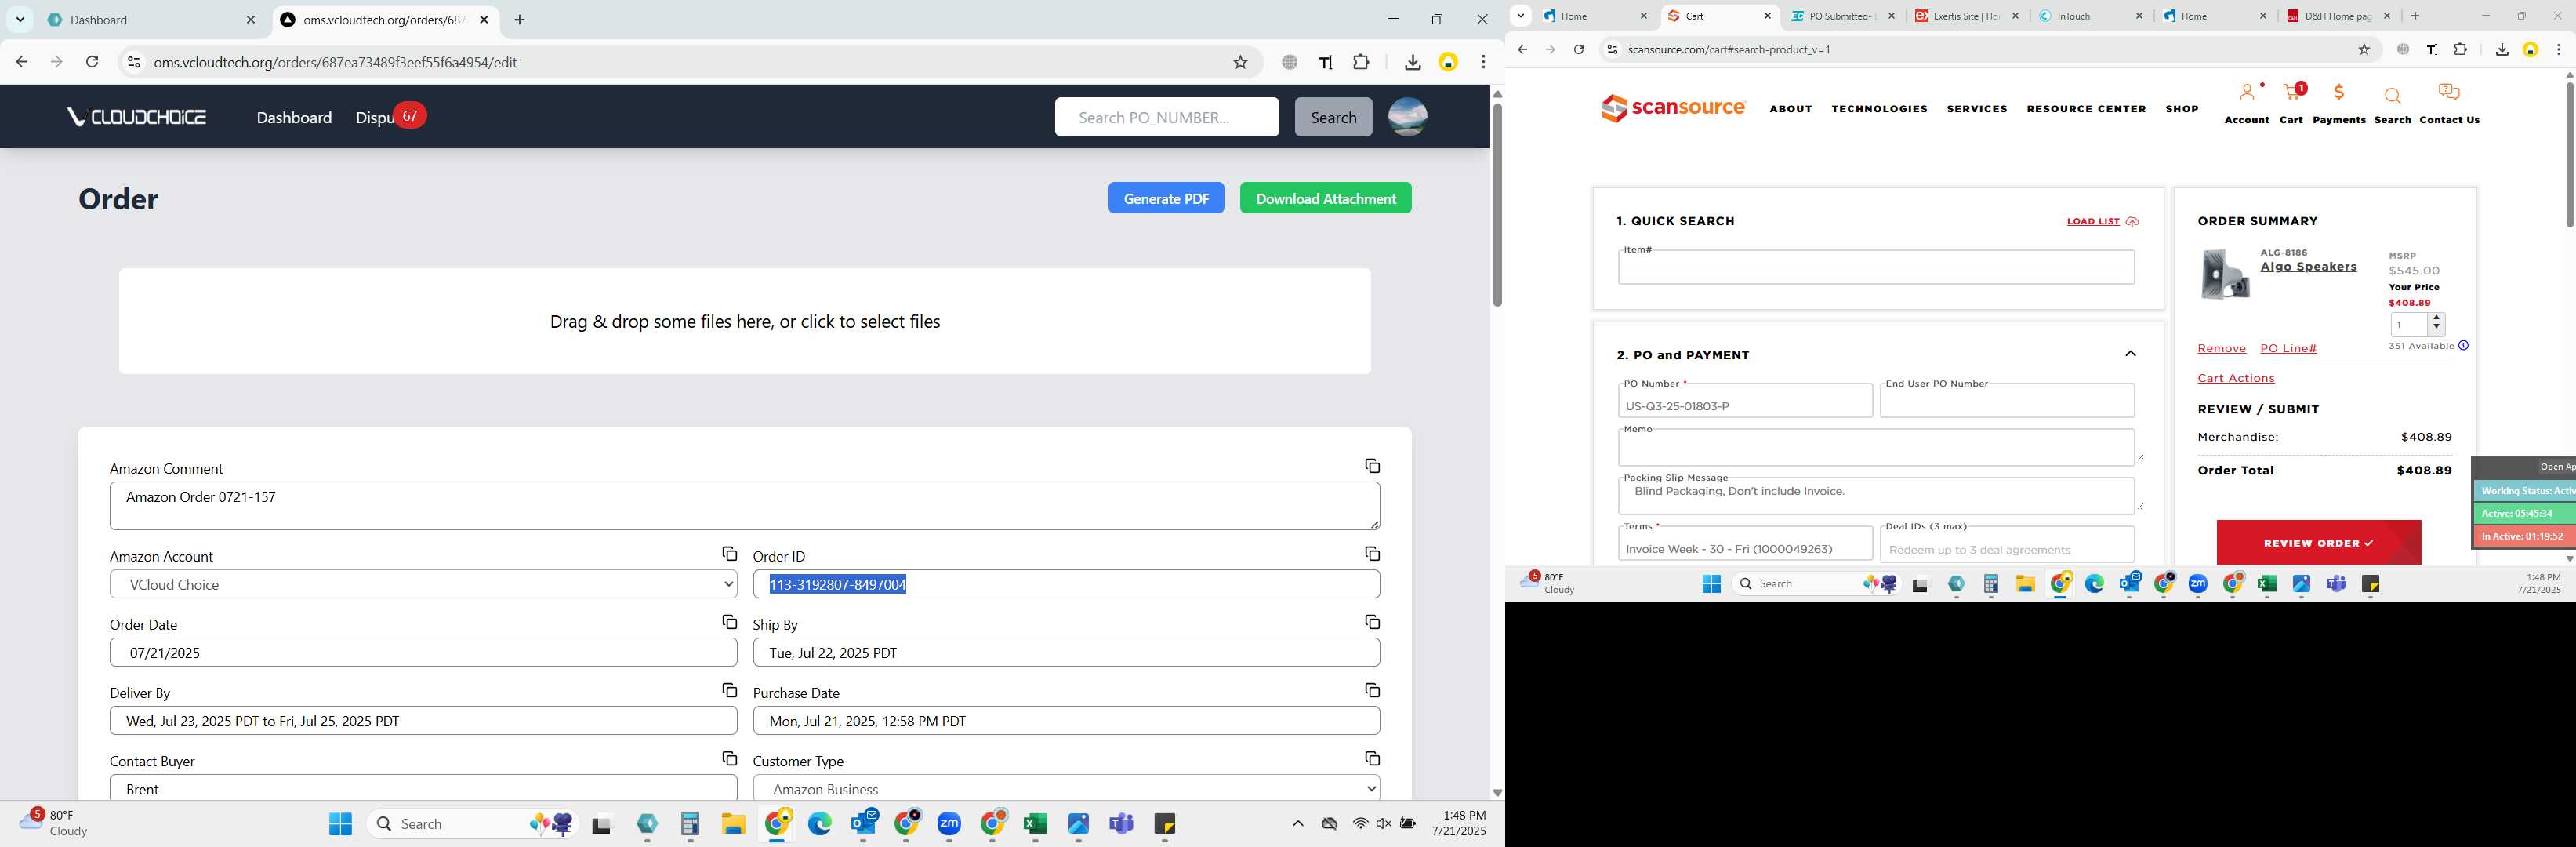Click the CloudChoice logo
The height and width of the screenshot is (847, 2576).
click(136, 117)
